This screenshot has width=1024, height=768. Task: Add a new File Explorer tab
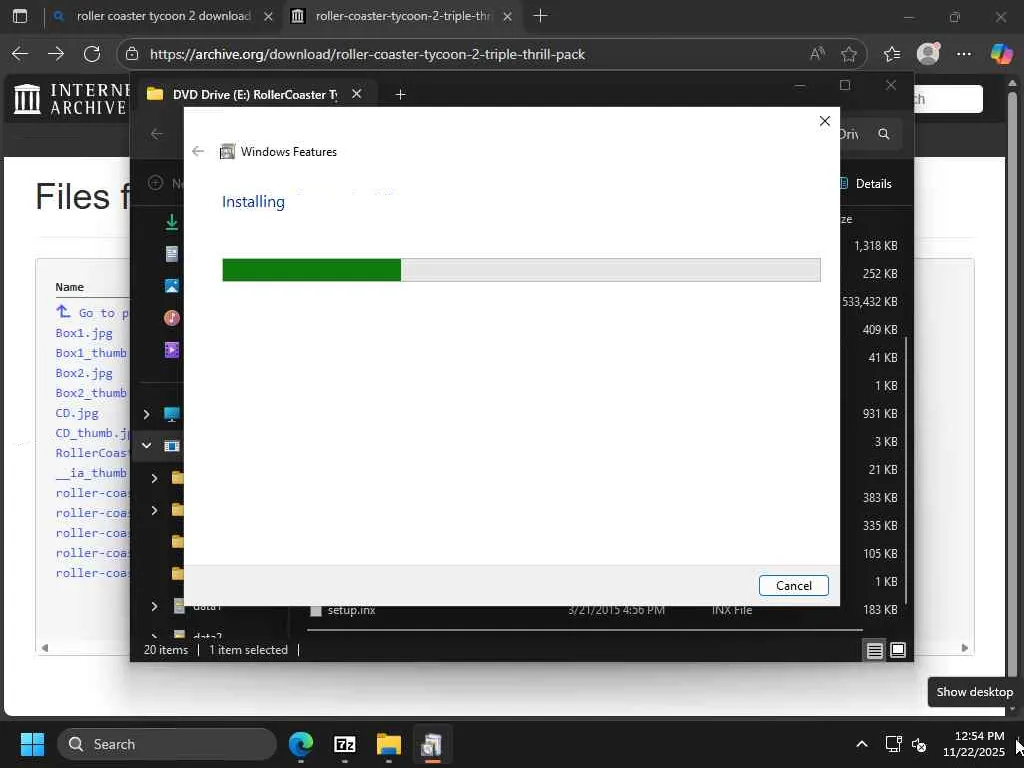400,95
